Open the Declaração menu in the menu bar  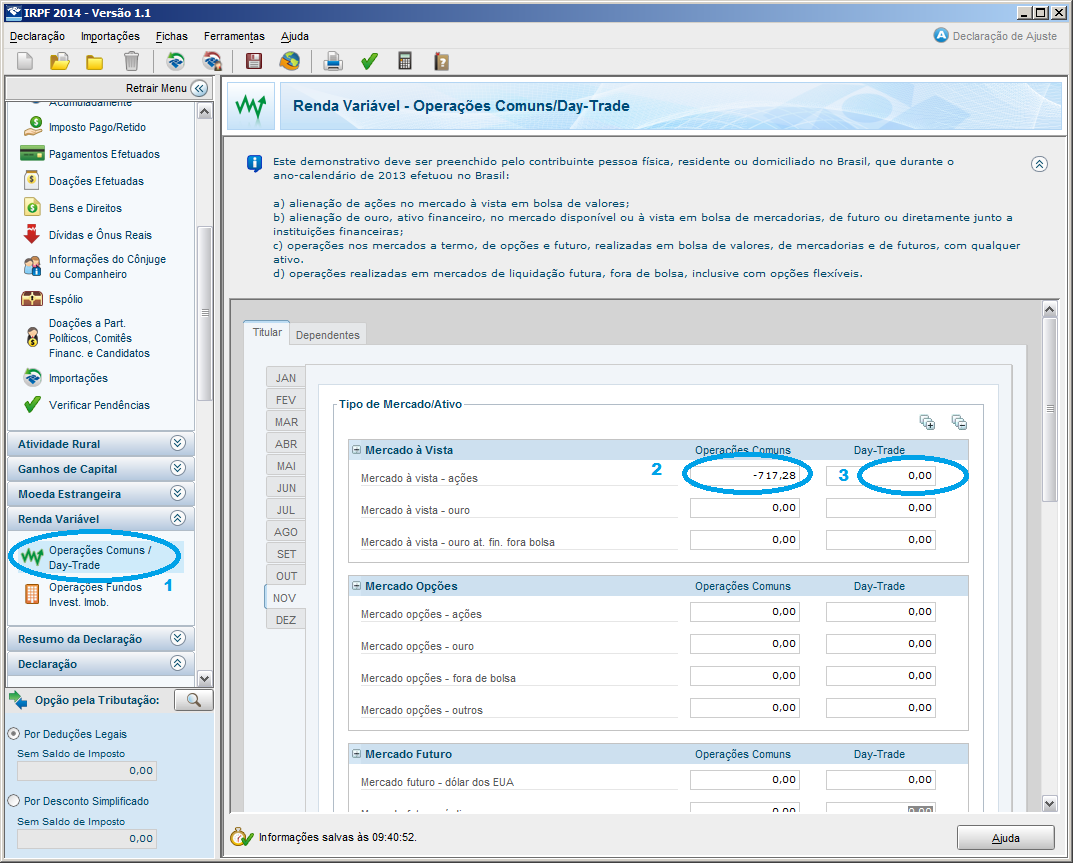[x=38, y=36]
